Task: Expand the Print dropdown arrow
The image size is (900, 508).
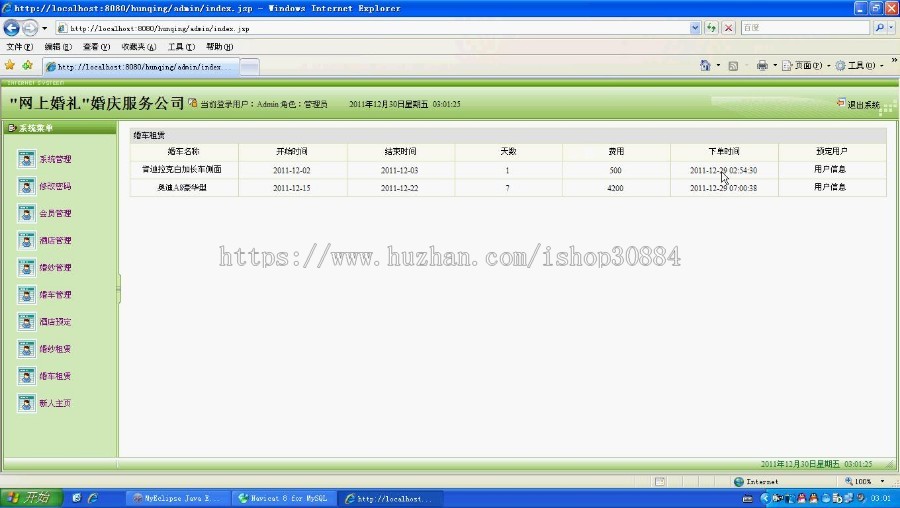Action: click(775, 65)
